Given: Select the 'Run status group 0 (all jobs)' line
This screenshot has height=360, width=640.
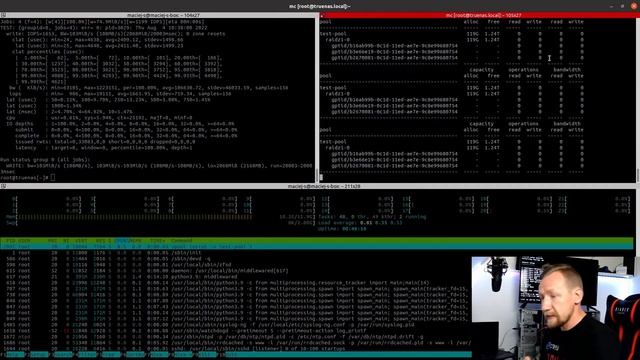Looking at the screenshot, I should [45, 160].
